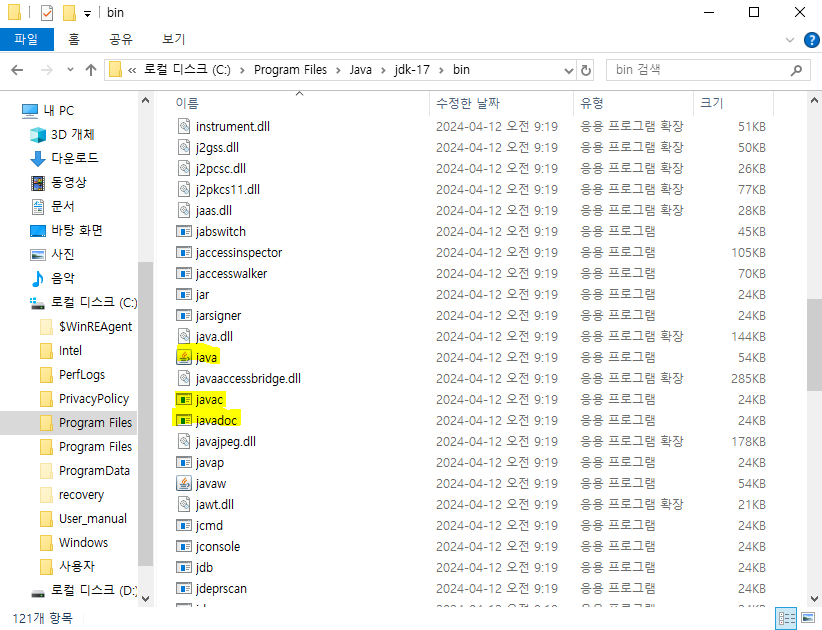Image resolution: width=822 pixels, height=630 pixels.
Task: Click the jconsole program icon
Action: 183,546
